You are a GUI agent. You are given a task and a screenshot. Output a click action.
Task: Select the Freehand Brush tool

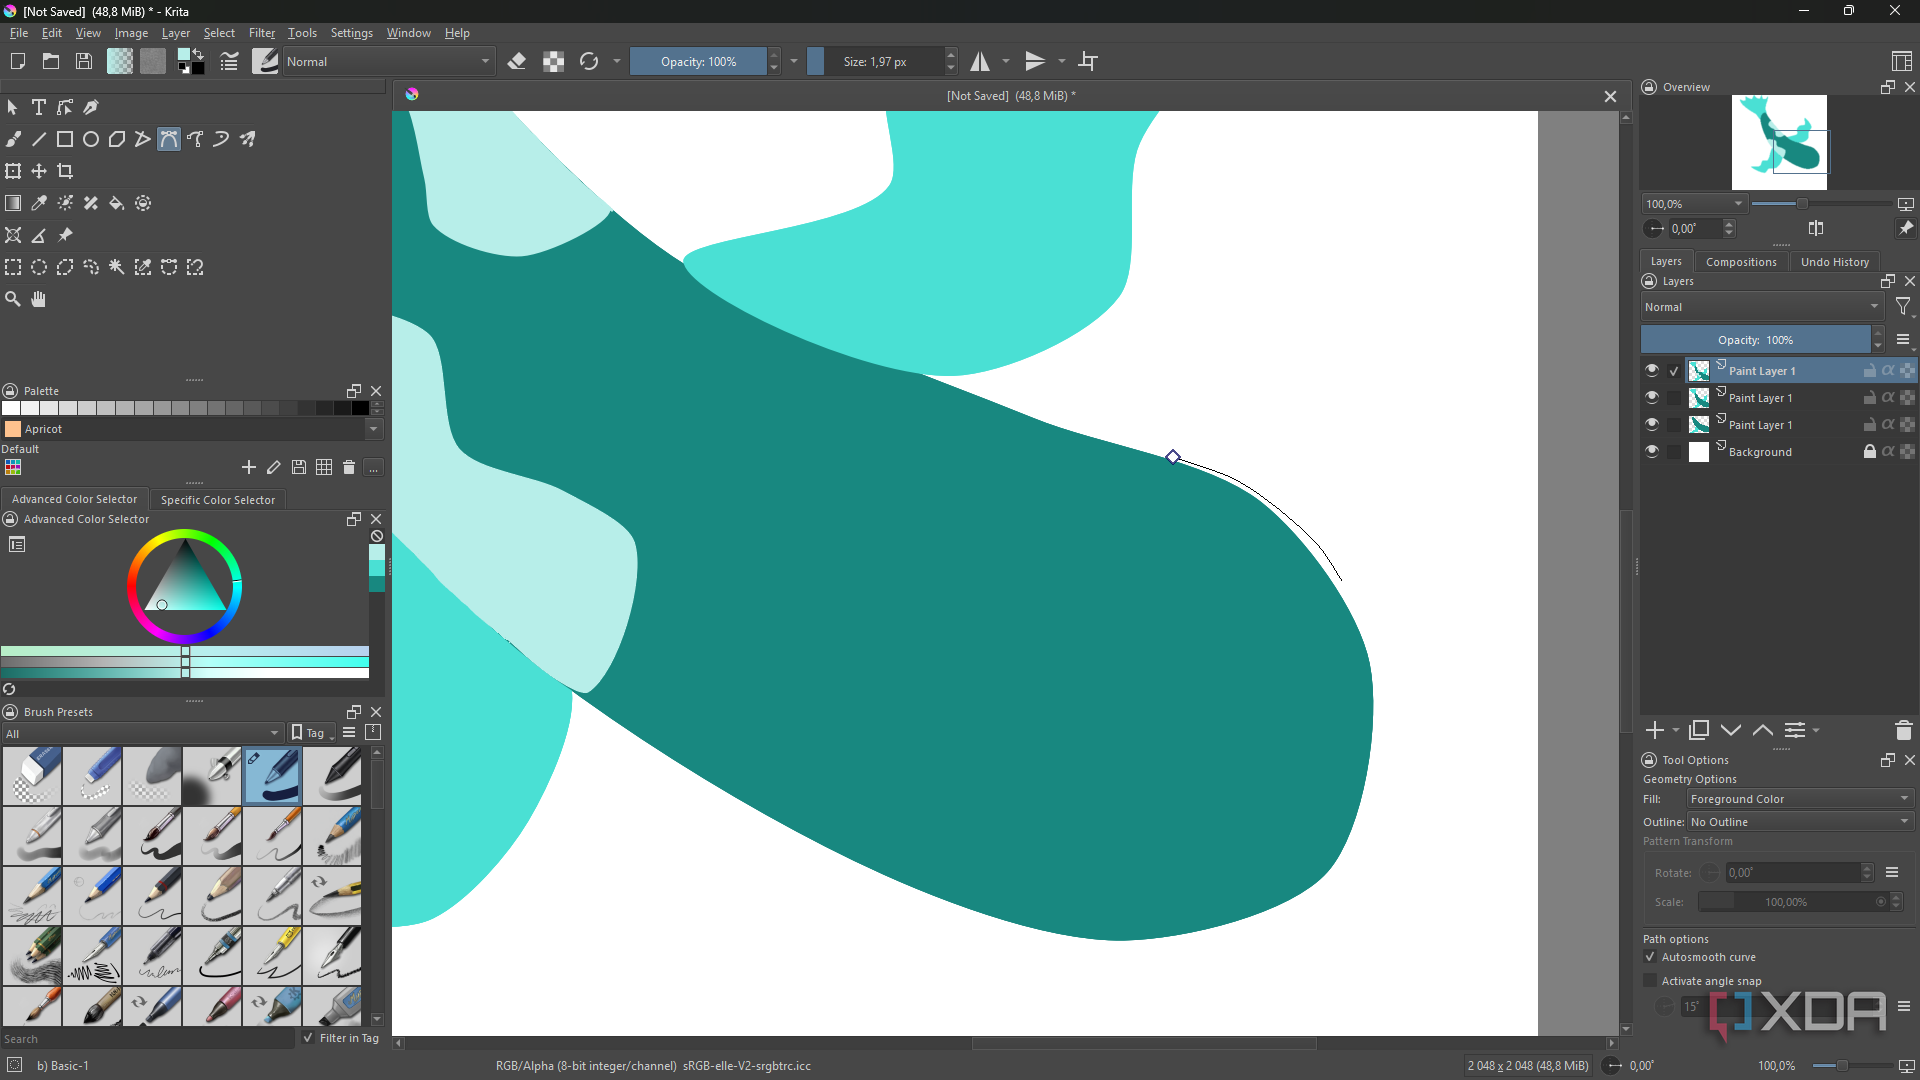pyautogui.click(x=13, y=139)
